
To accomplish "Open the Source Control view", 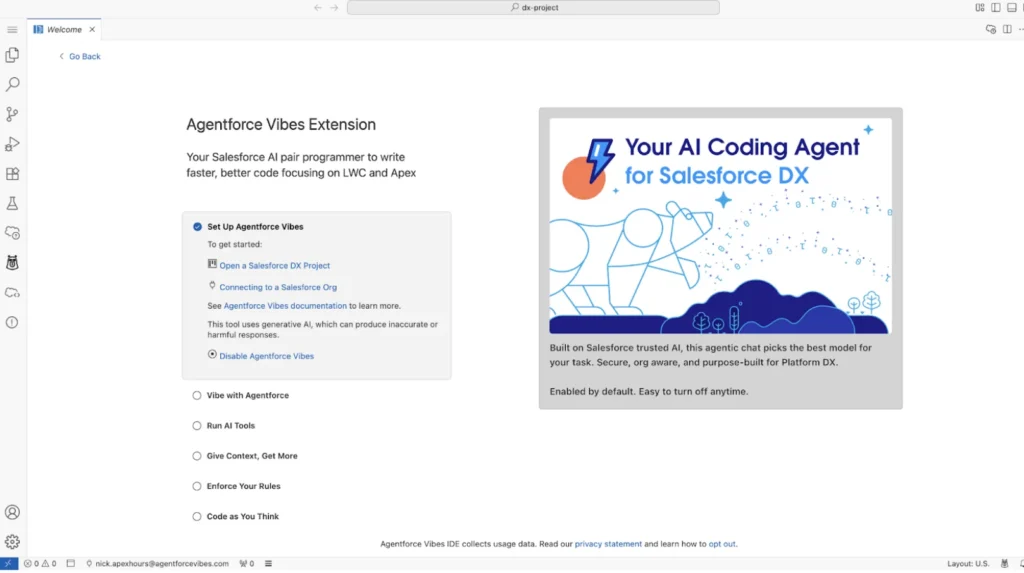I will (x=12, y=114).
